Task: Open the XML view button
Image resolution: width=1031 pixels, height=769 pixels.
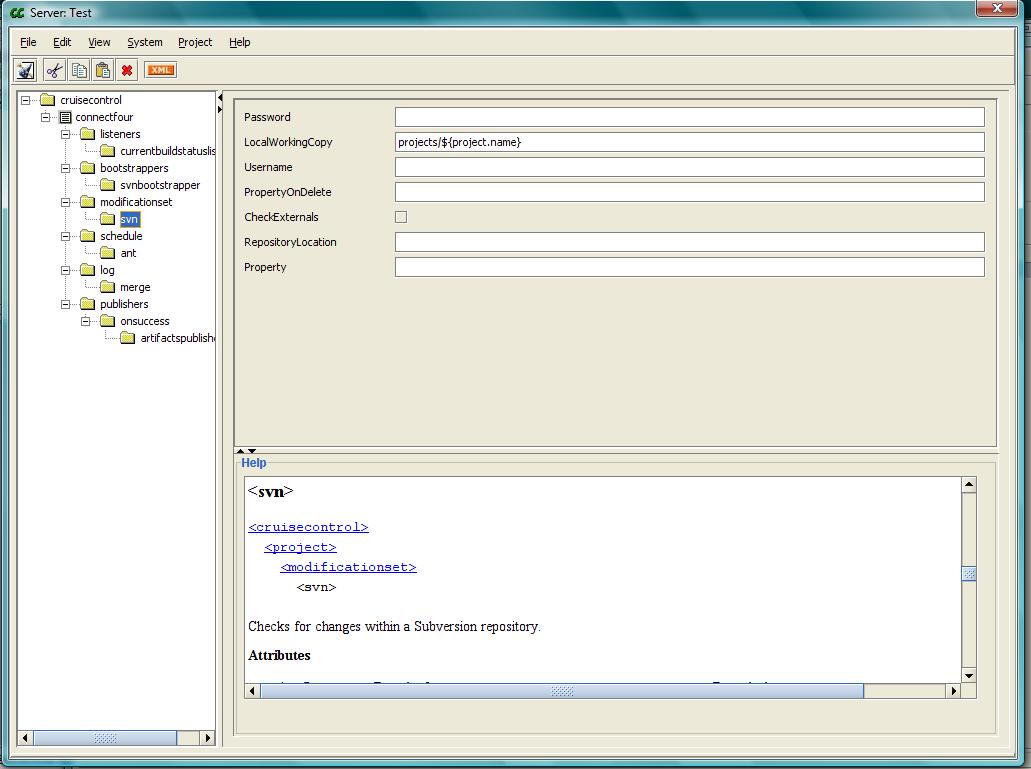Action: click(160, 70)
